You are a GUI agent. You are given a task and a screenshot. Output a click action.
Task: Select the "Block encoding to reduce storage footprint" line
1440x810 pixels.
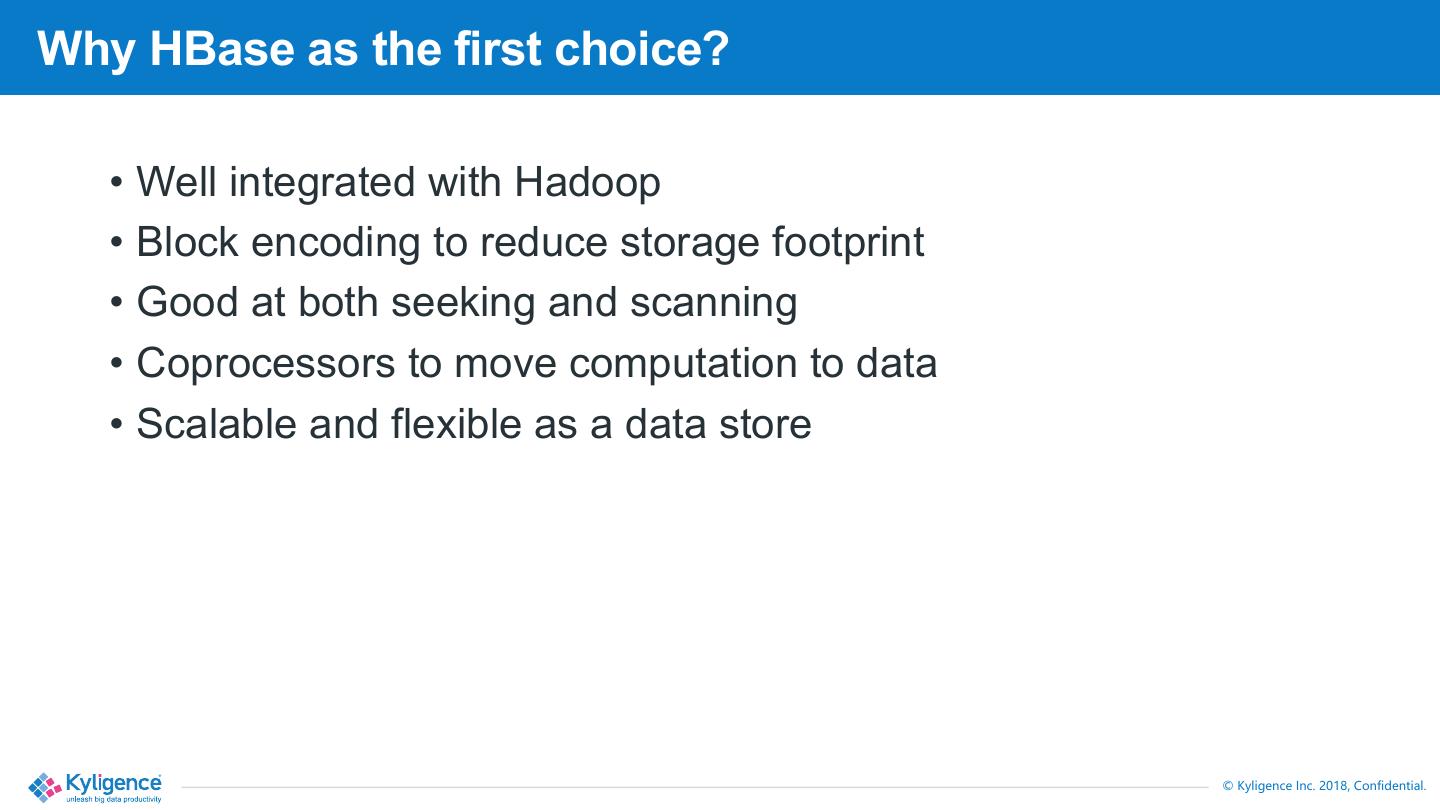coord(530,242)
